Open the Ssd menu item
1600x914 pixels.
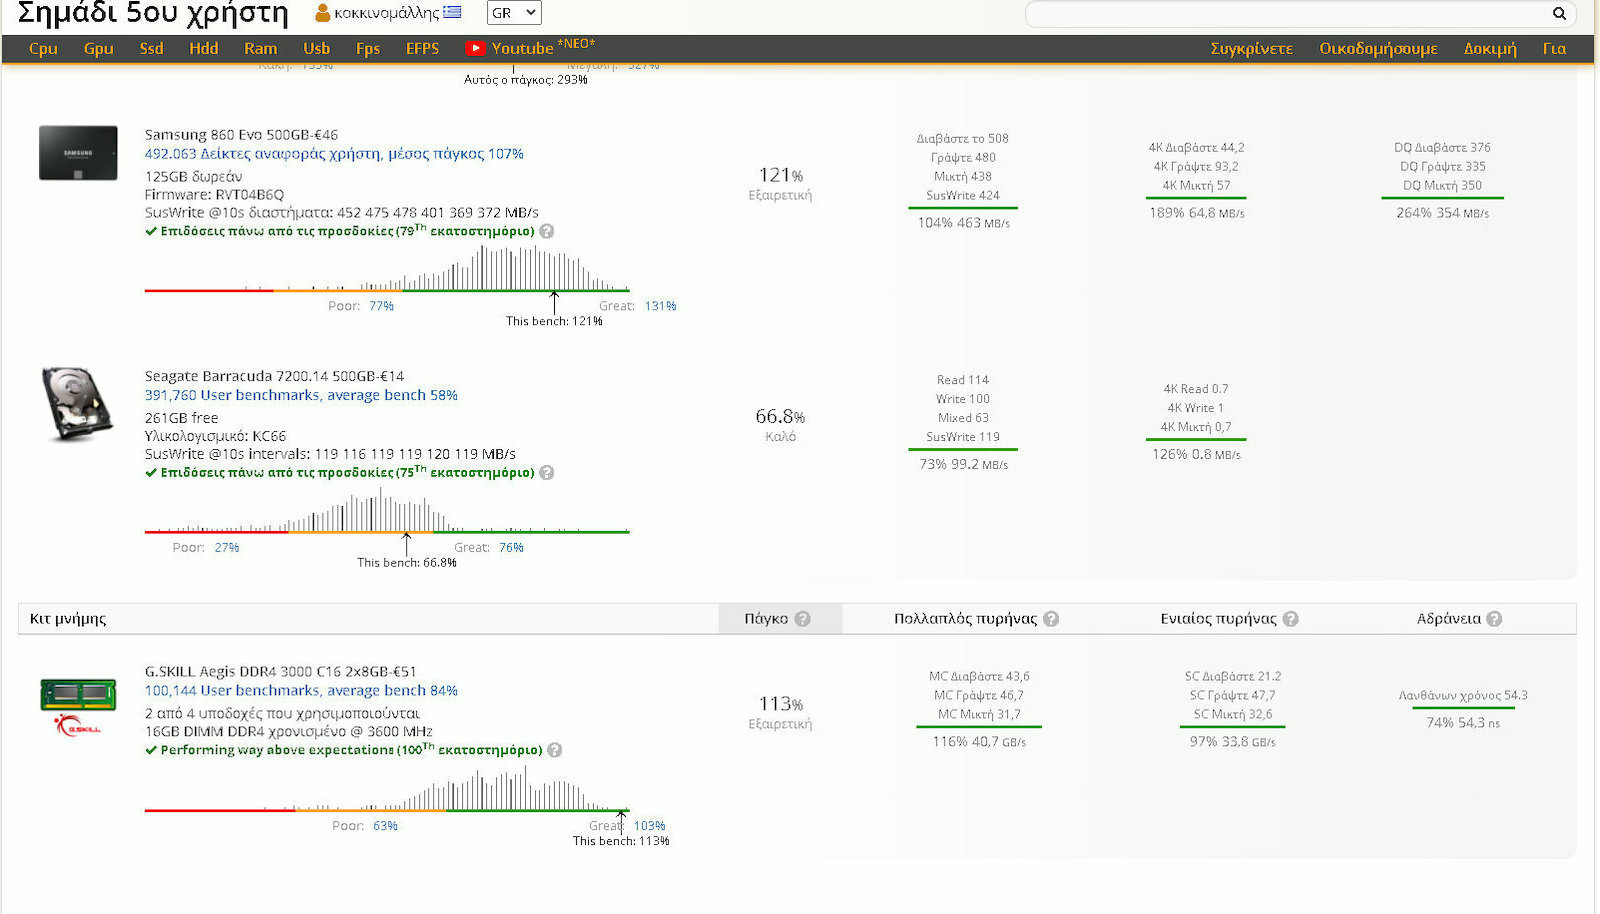tap(151, 48)
